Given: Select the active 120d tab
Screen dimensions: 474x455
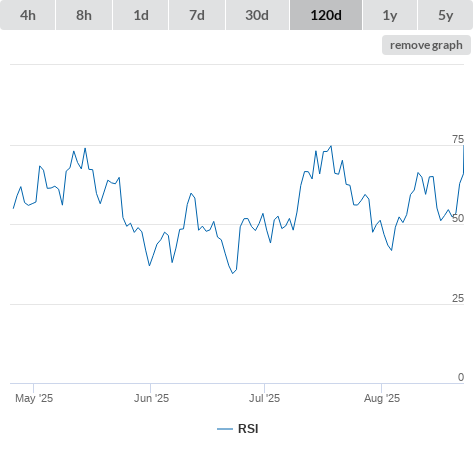Looking at the screenshot, I should click(326, 15).
